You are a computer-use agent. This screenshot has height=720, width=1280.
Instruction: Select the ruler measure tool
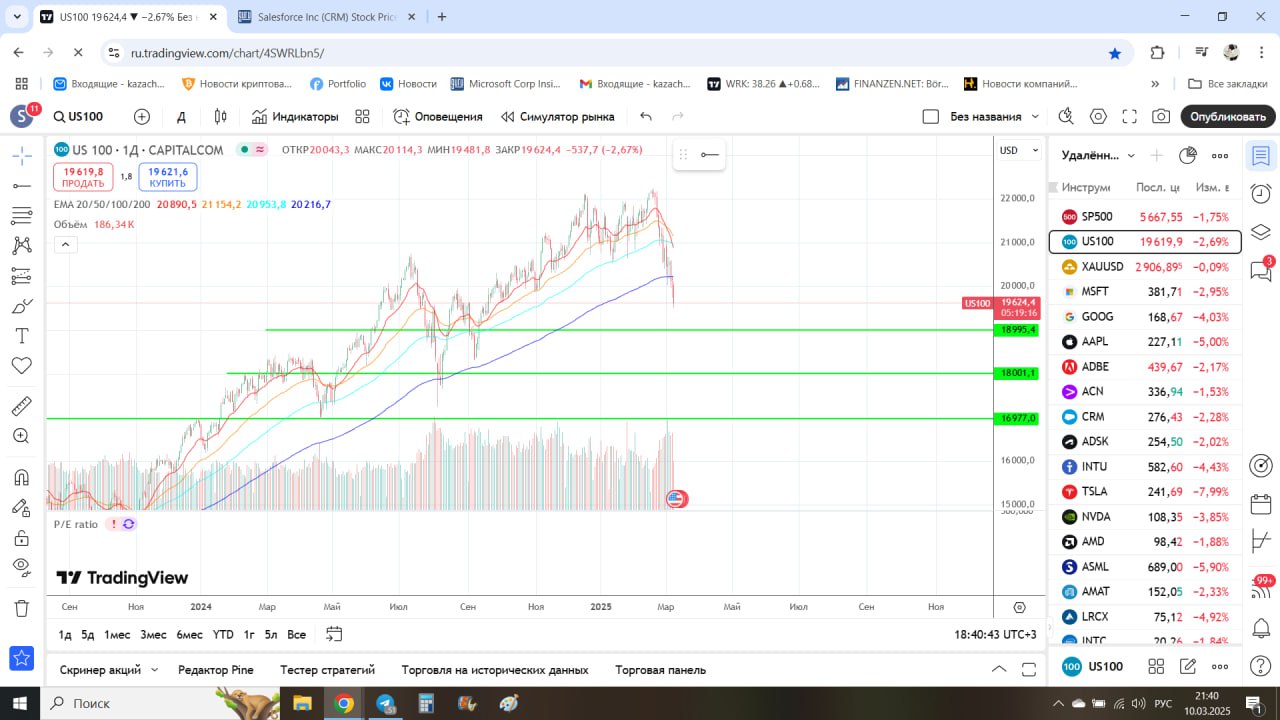pyautogui.click(x=21, y=406)
